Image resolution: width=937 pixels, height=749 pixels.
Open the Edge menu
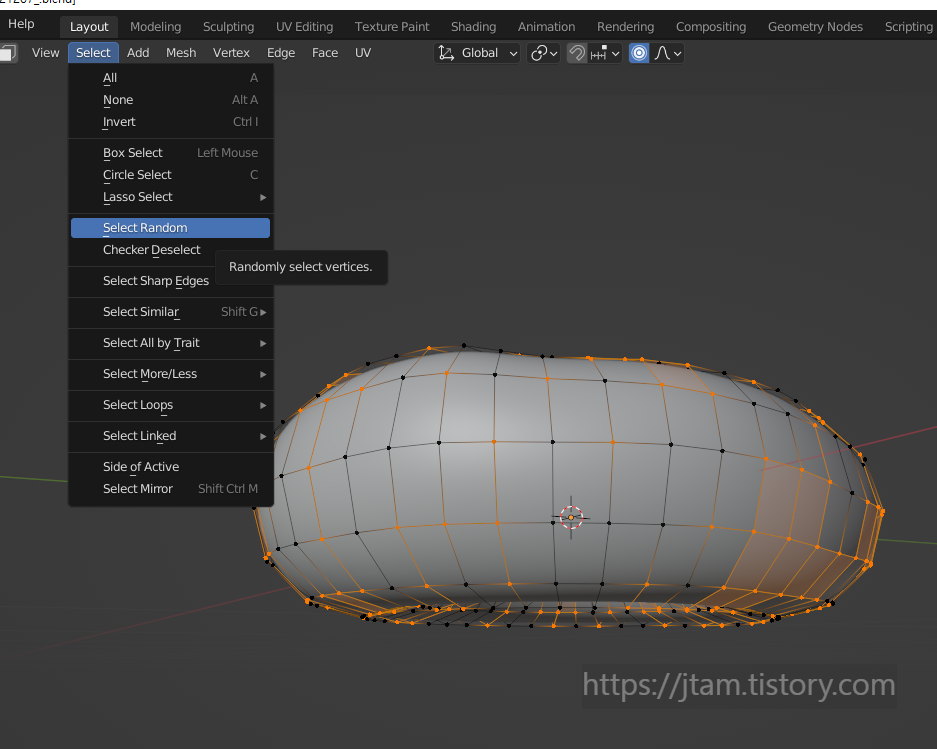(281, 53)
